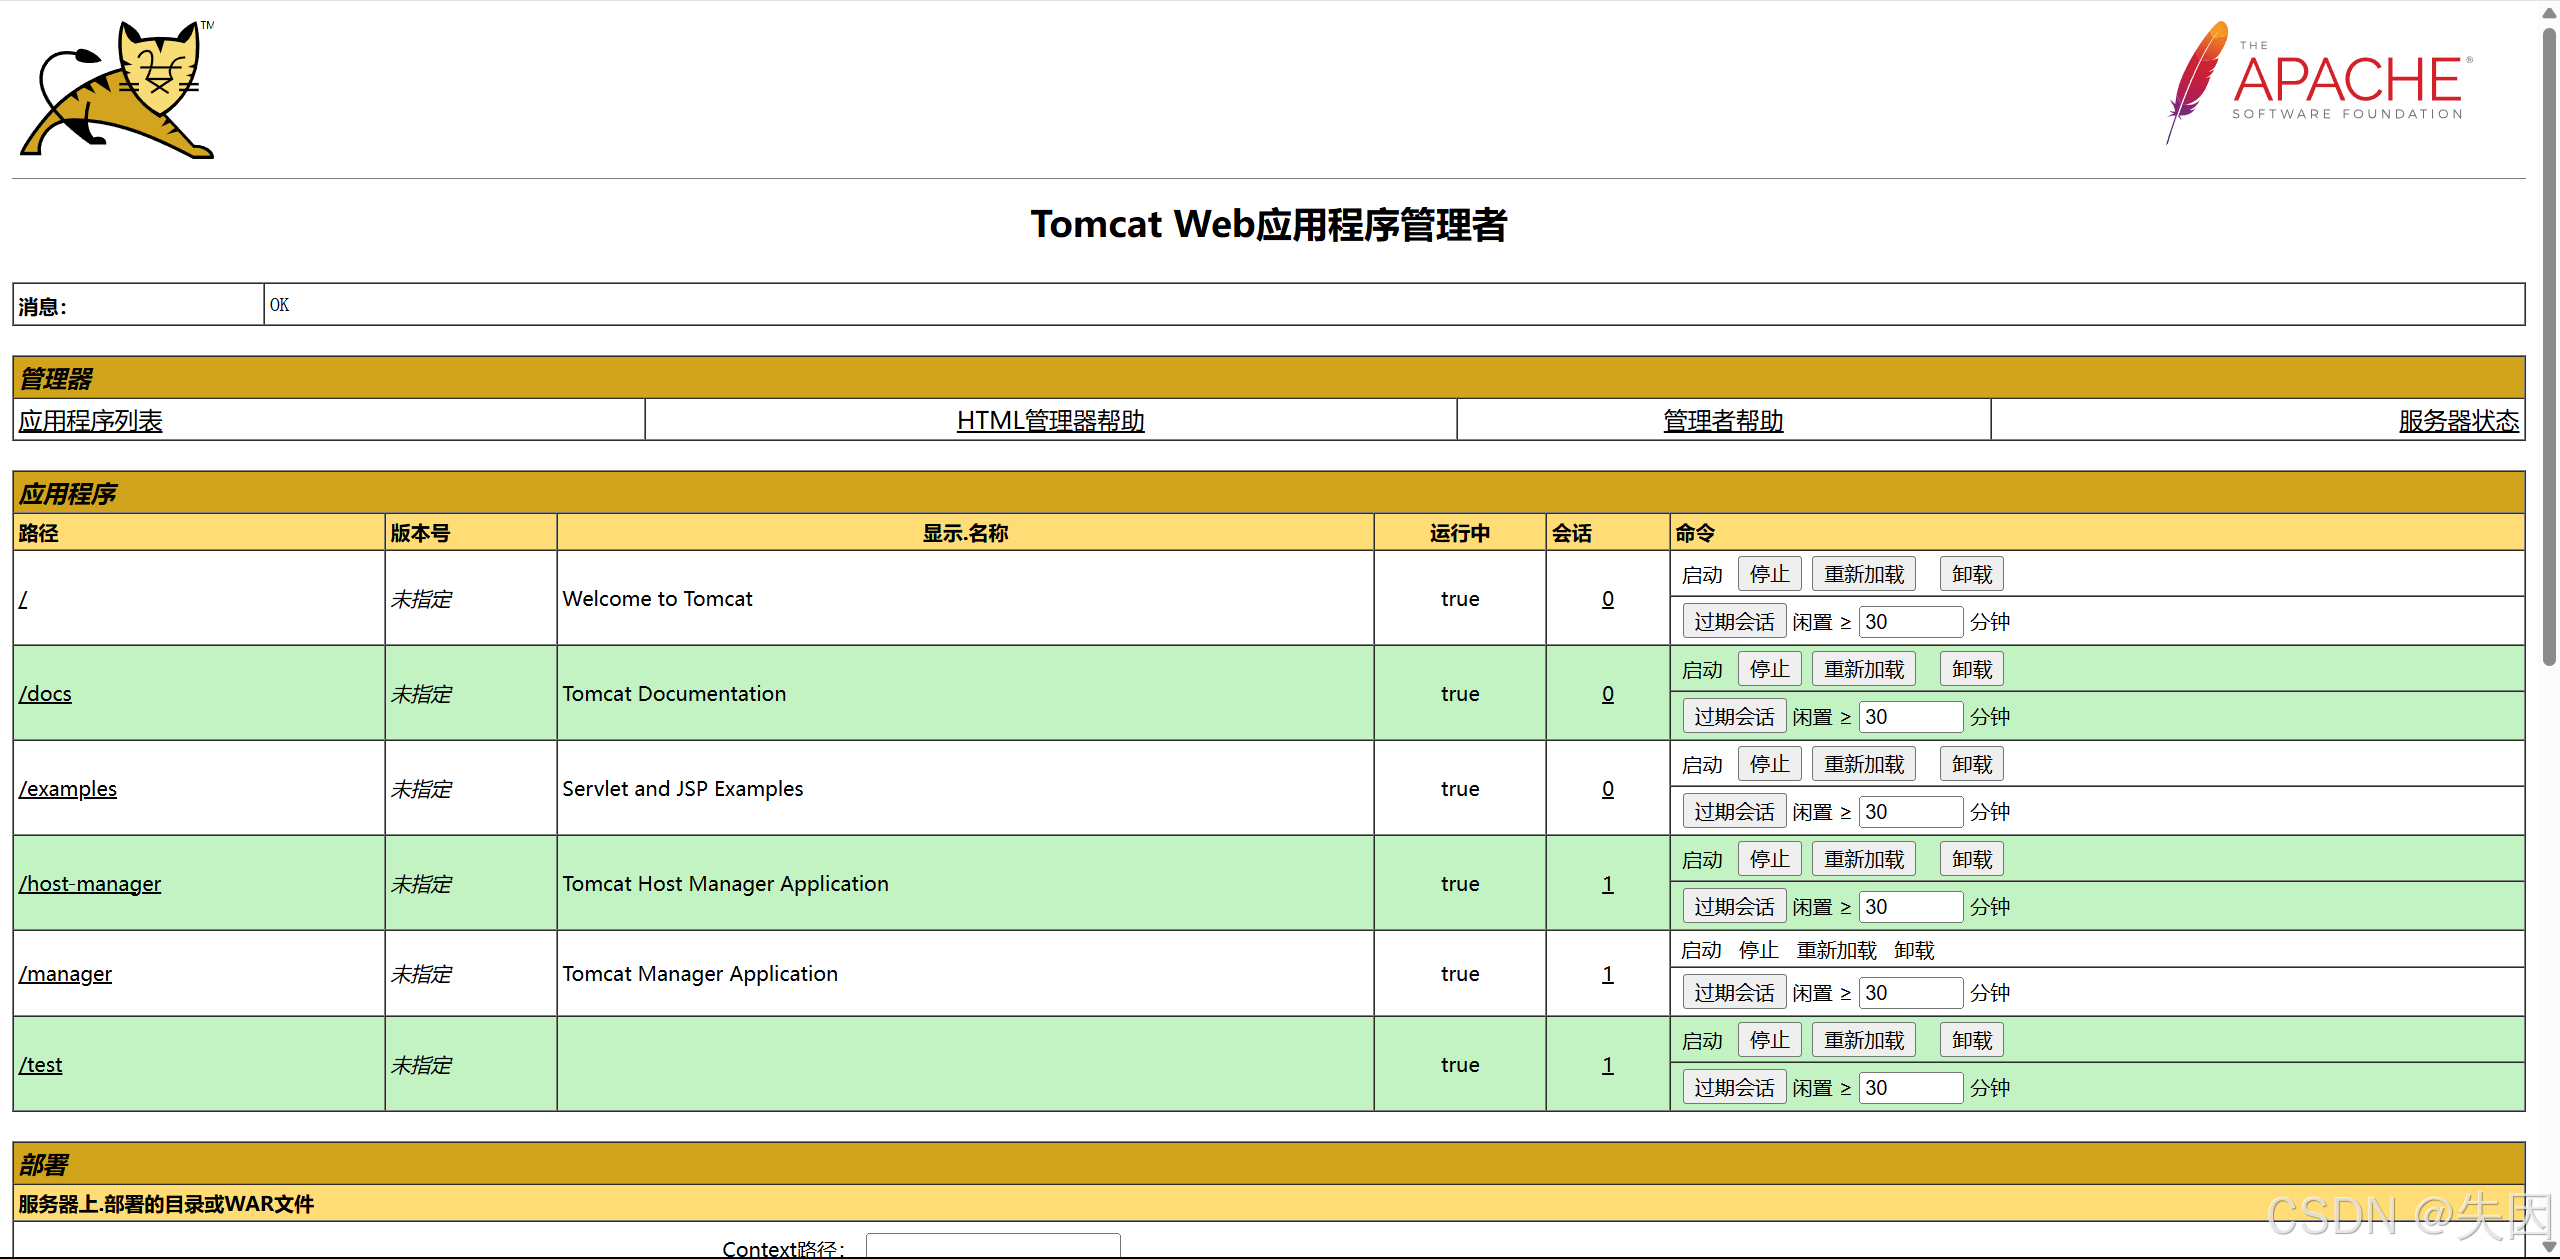Click the page vertical scrollbar
Viewport: 2560px width, 1259px height.
click(x=2549, y=345)
